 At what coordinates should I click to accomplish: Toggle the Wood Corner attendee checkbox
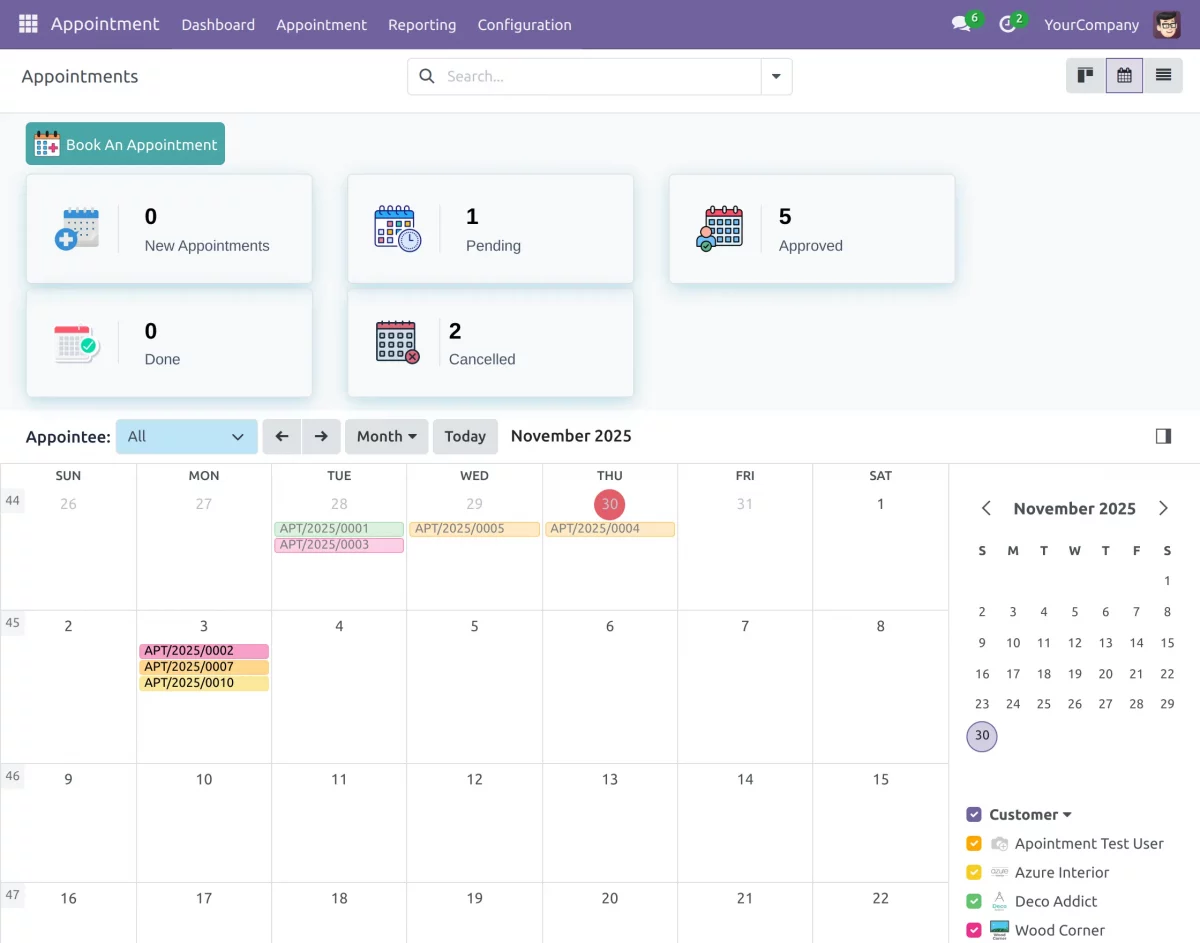point(973,930)
